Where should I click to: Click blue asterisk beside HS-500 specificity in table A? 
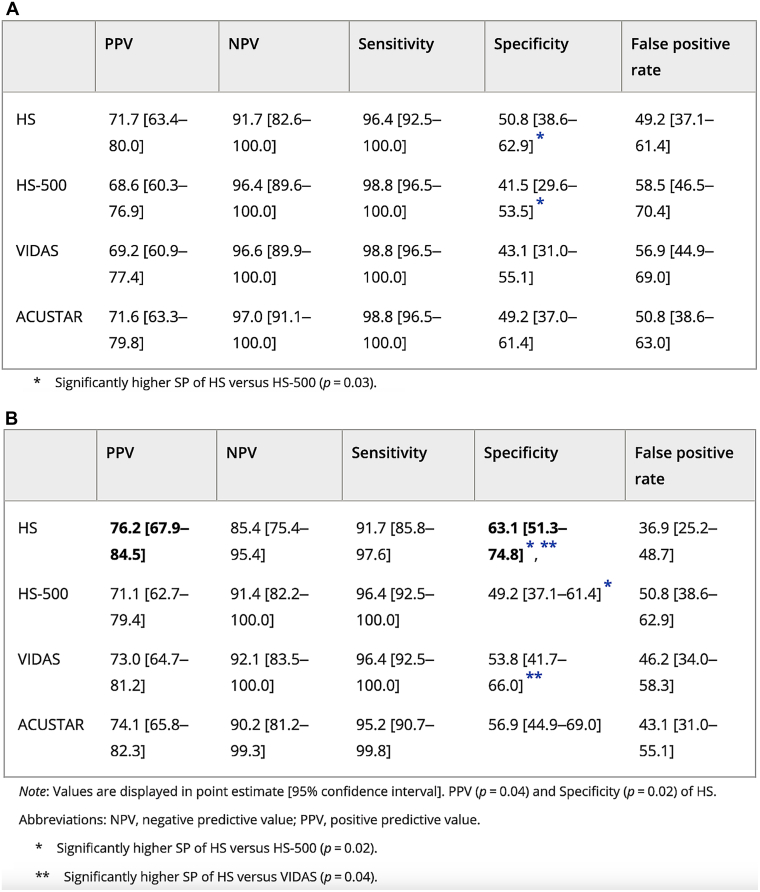[x=540, y=202]
